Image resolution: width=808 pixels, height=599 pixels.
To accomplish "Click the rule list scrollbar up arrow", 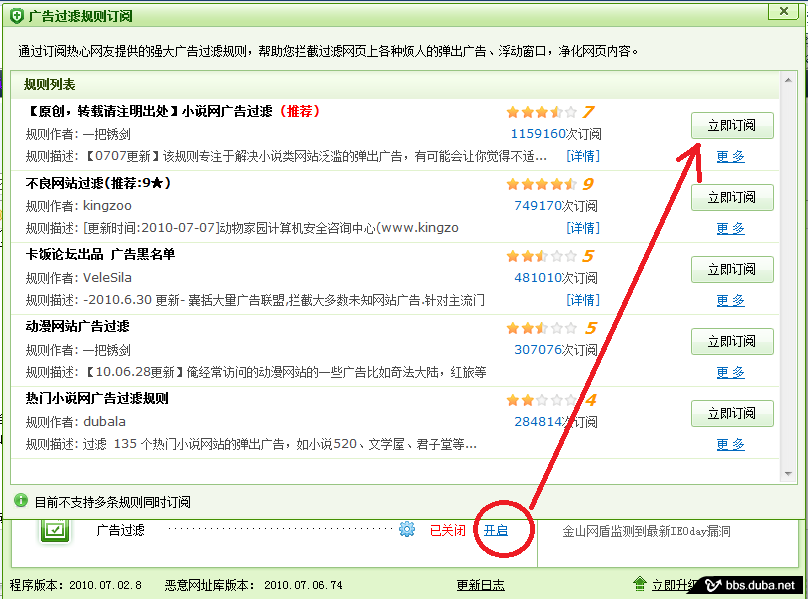I will pos(788,80).
